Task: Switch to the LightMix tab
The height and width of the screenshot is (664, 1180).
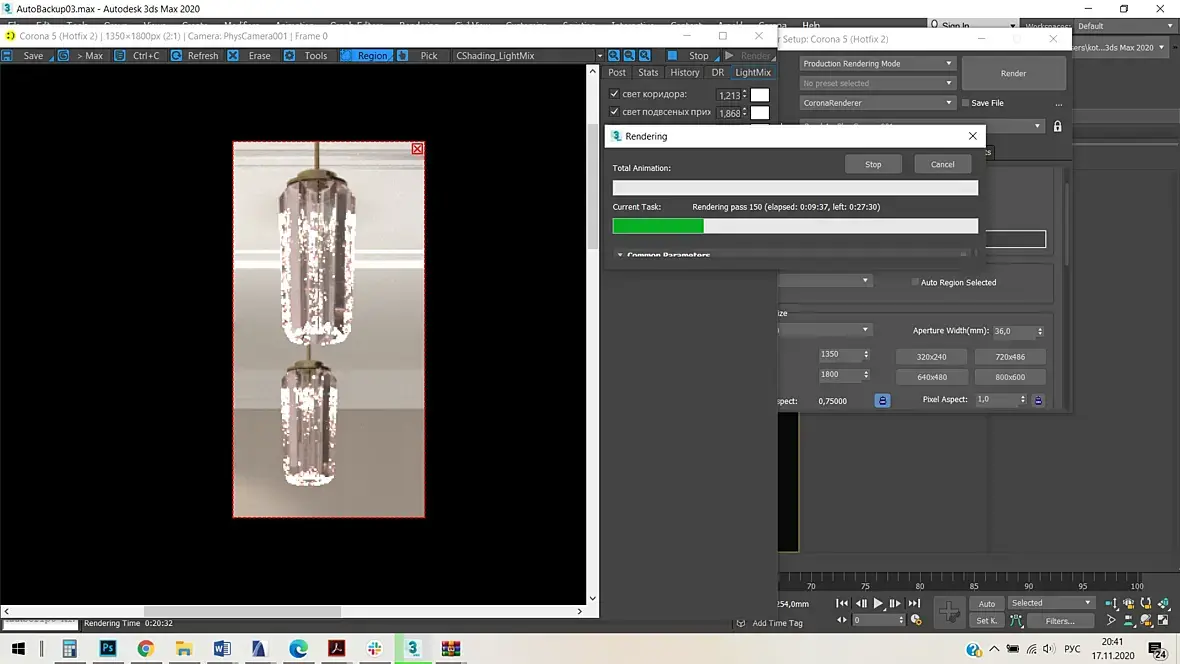Action: tap(753, 72)
